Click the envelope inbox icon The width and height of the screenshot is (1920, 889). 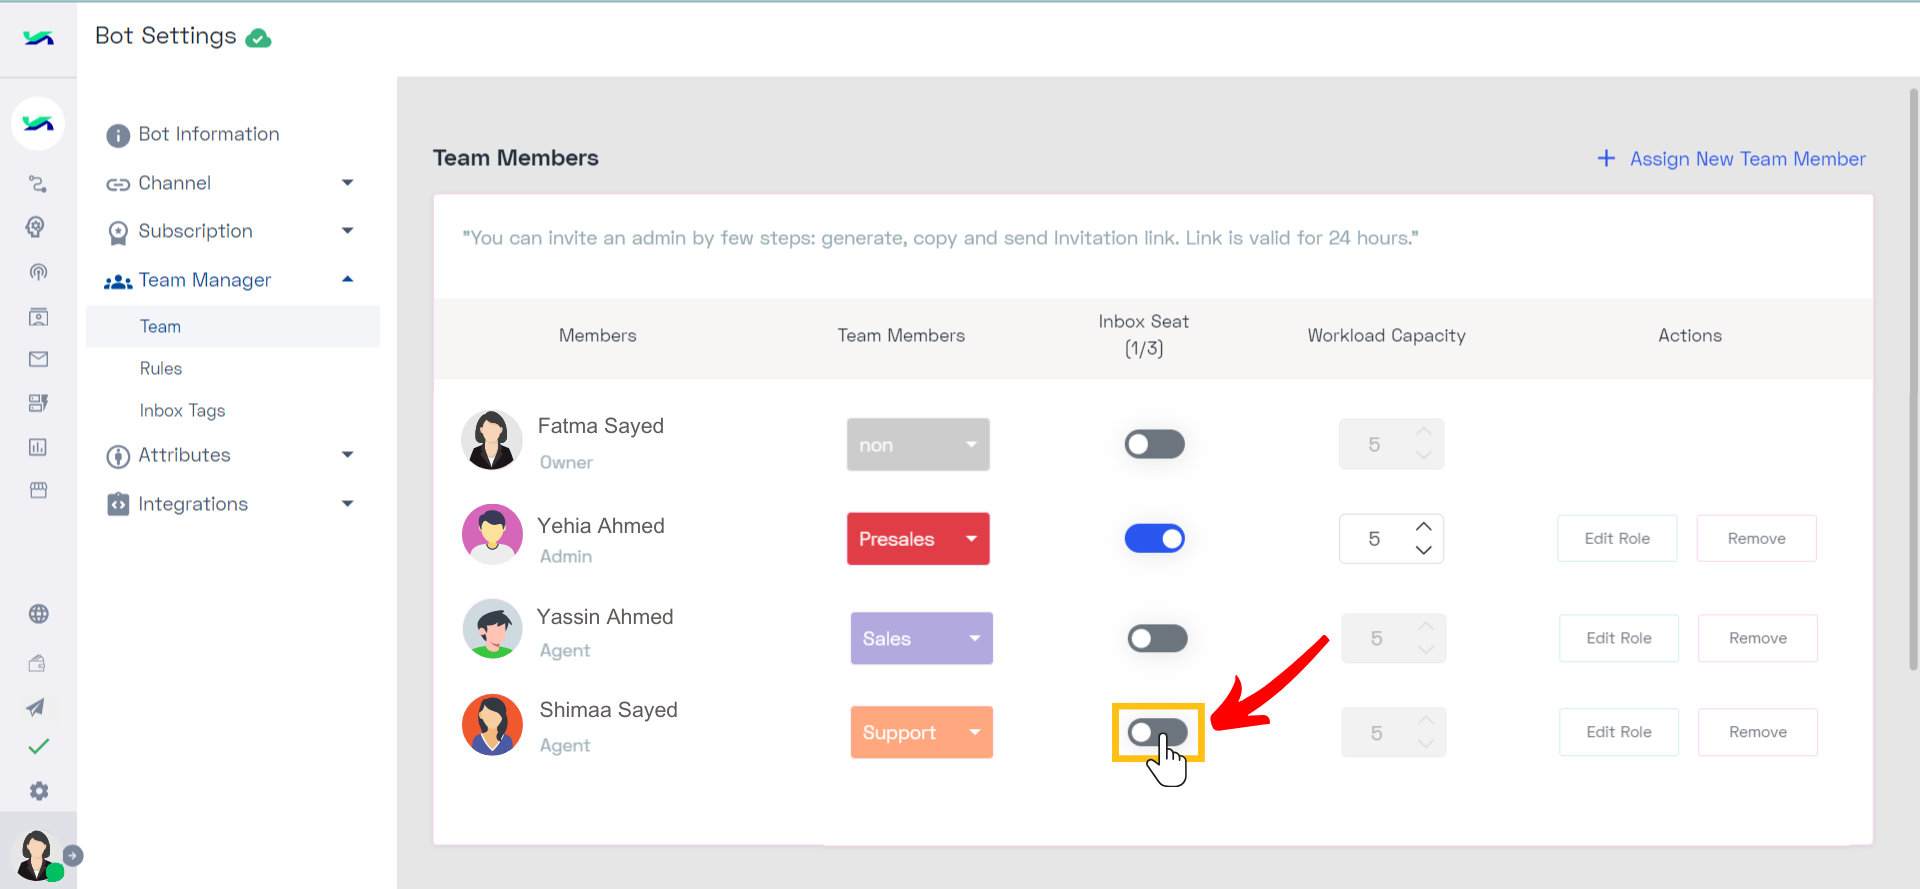tap(39, 359)
